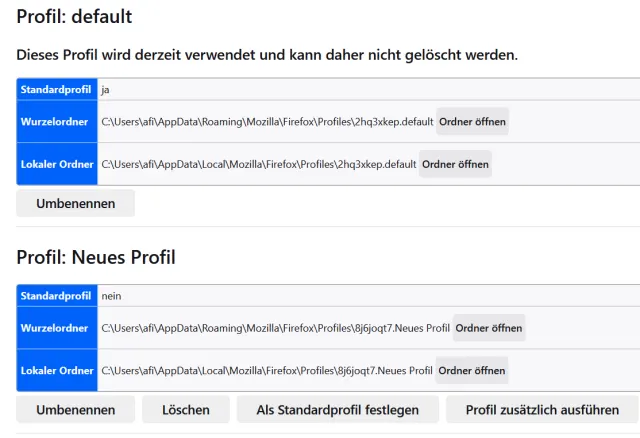Select the Local path ending in 2hq3xkep.default
This screenshot has width=640, height=438.
[x=258, y=164]
